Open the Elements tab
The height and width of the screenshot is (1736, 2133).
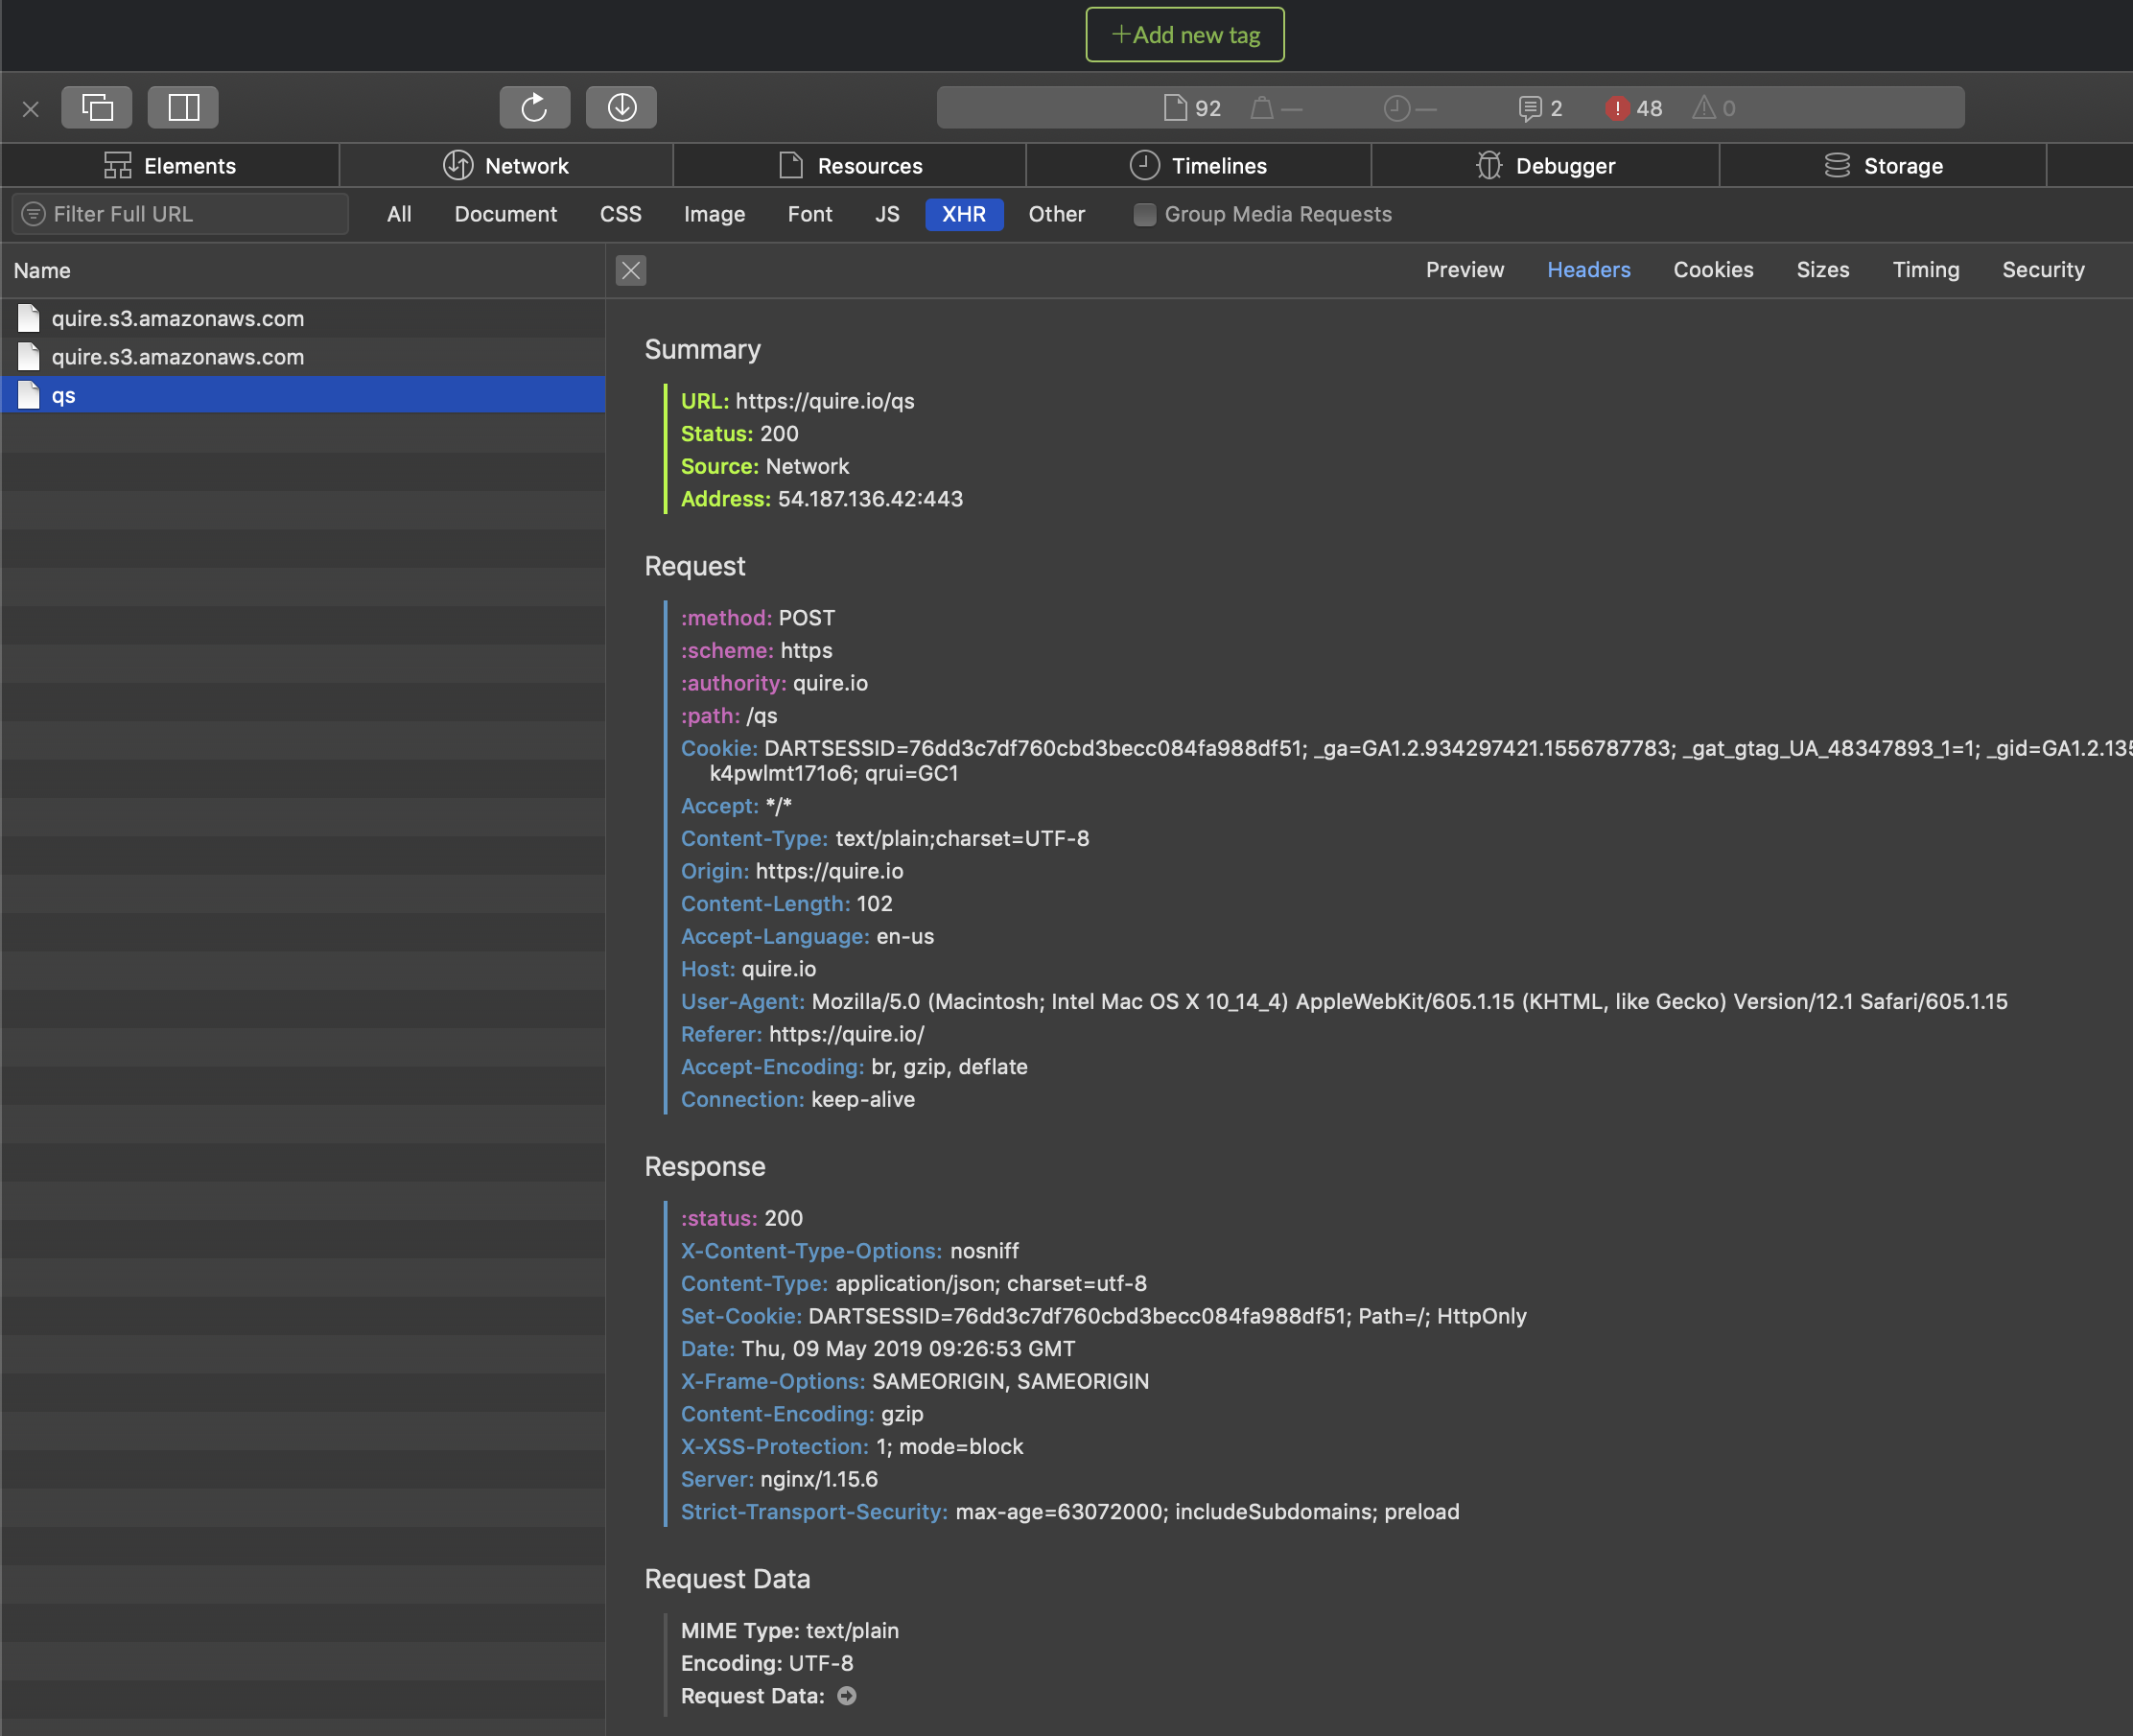pyautogui.click(x=170, y=166)
